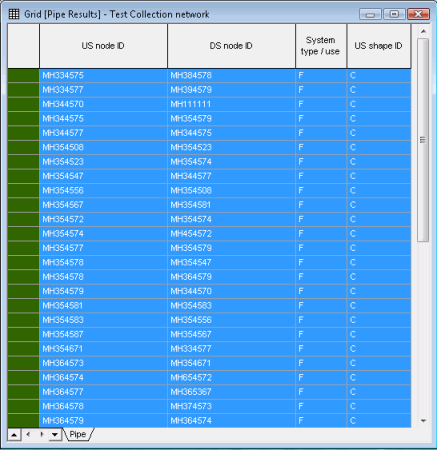
Task: Maximize the Grid window
Action: tap(394, 14)
